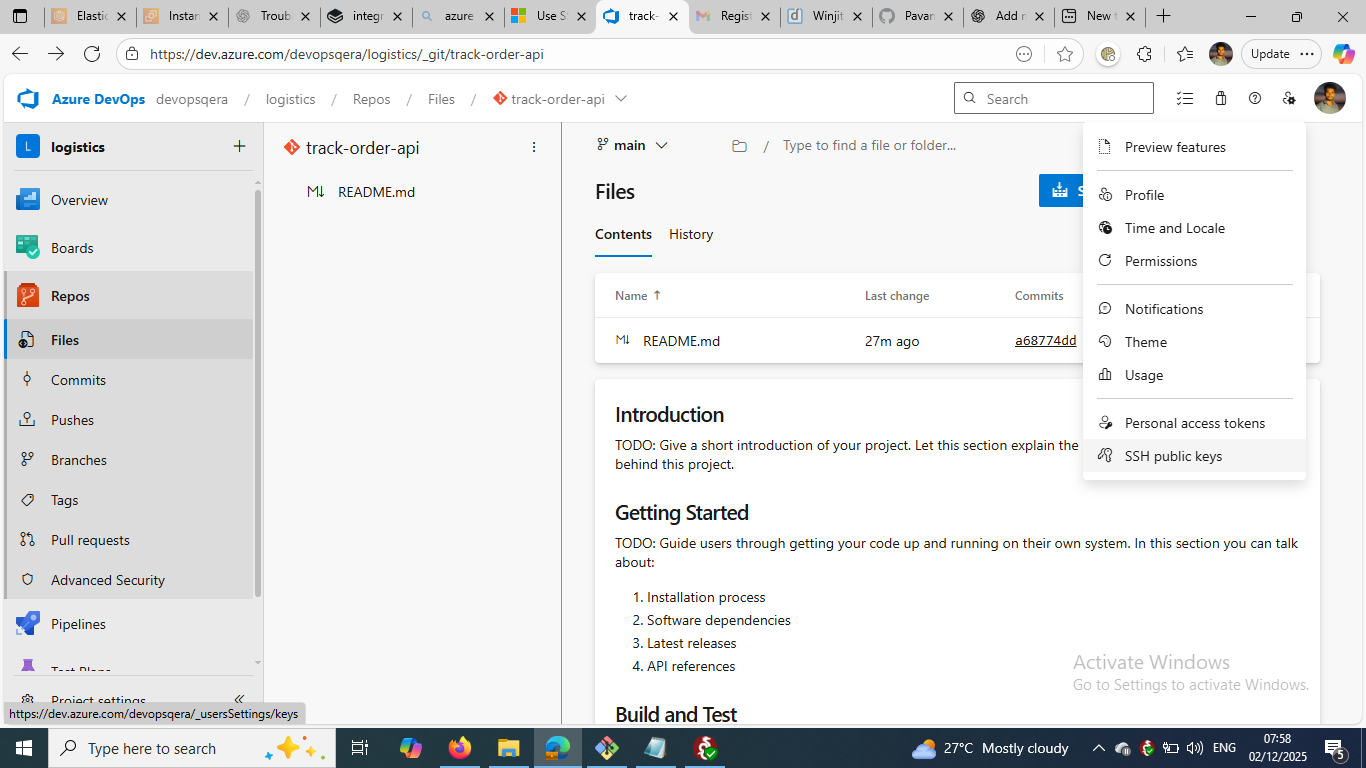Open Personal access tokens from menu
Viewport: 1366px width, 768px height.
pyautogui.click(x=1194, y=423)
